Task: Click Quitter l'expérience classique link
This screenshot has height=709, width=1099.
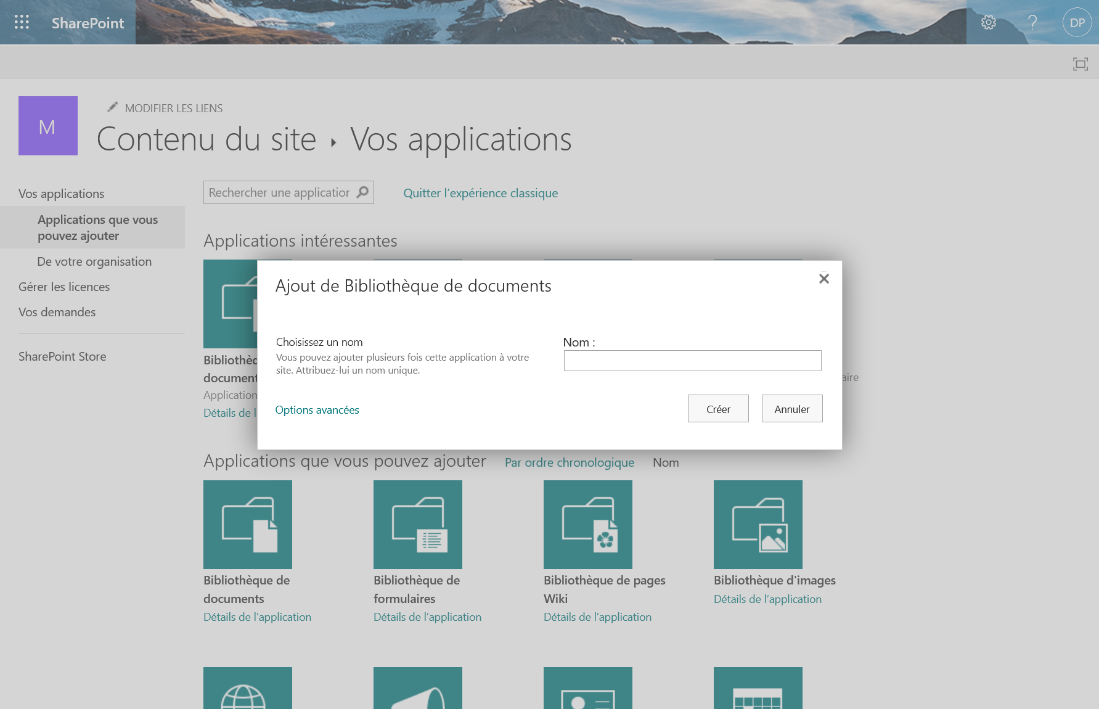Action: pos(480,193)
